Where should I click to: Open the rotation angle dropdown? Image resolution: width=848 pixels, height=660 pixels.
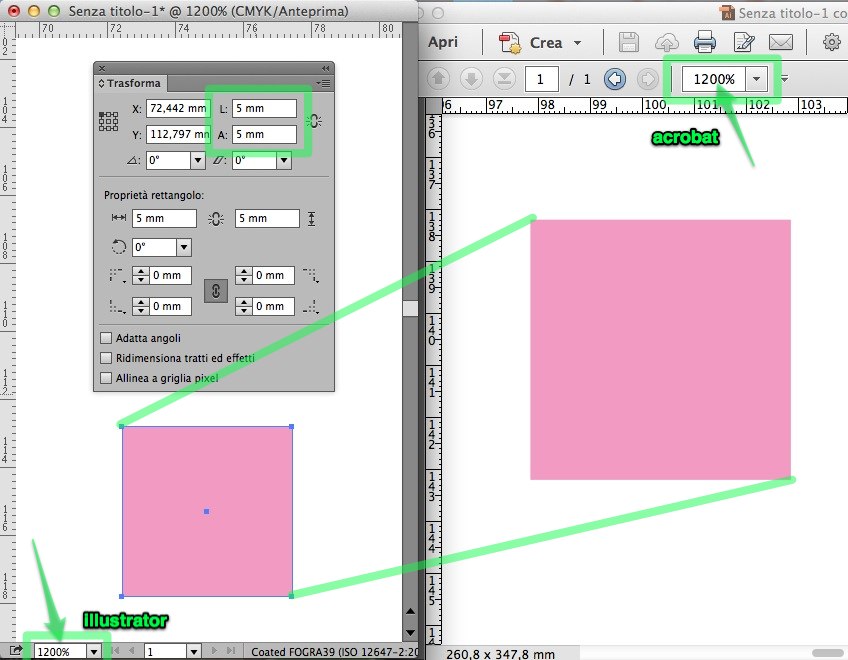[x=198, y=160]
